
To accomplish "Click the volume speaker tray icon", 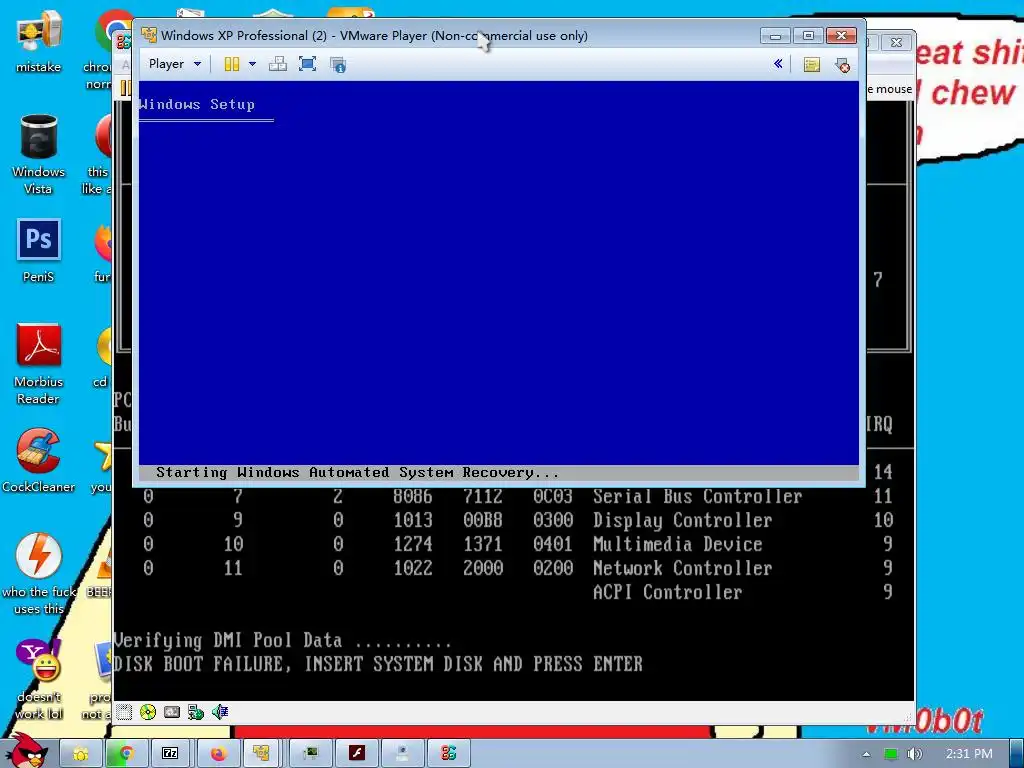I will pos(914,754).
